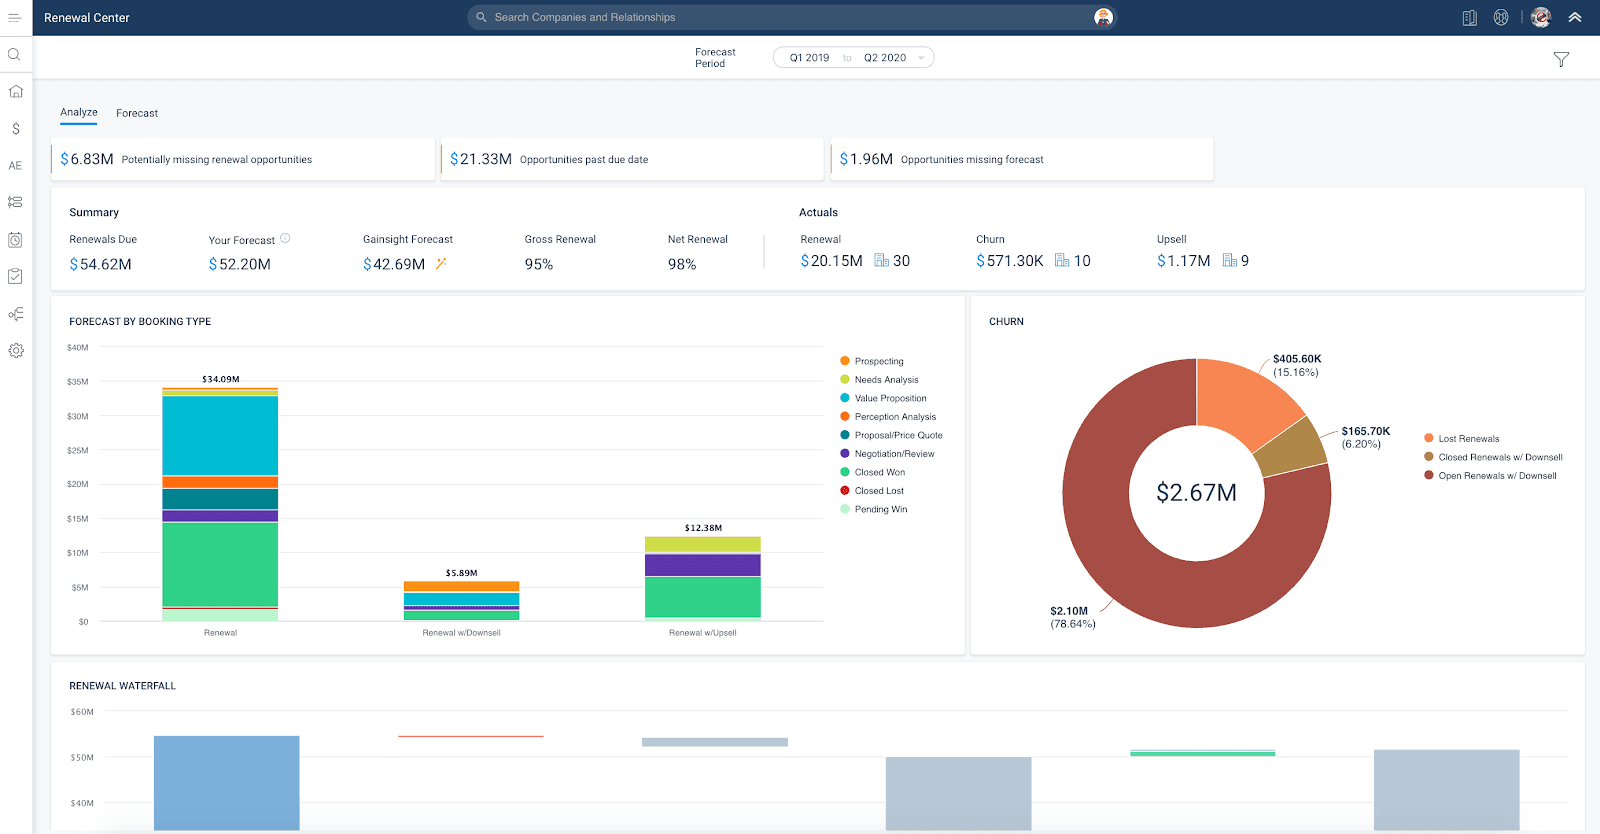This screenshot has width=1600, height=834.
Task: Open the clipboard checkmark sidebar icon
Action: point(16,276)
